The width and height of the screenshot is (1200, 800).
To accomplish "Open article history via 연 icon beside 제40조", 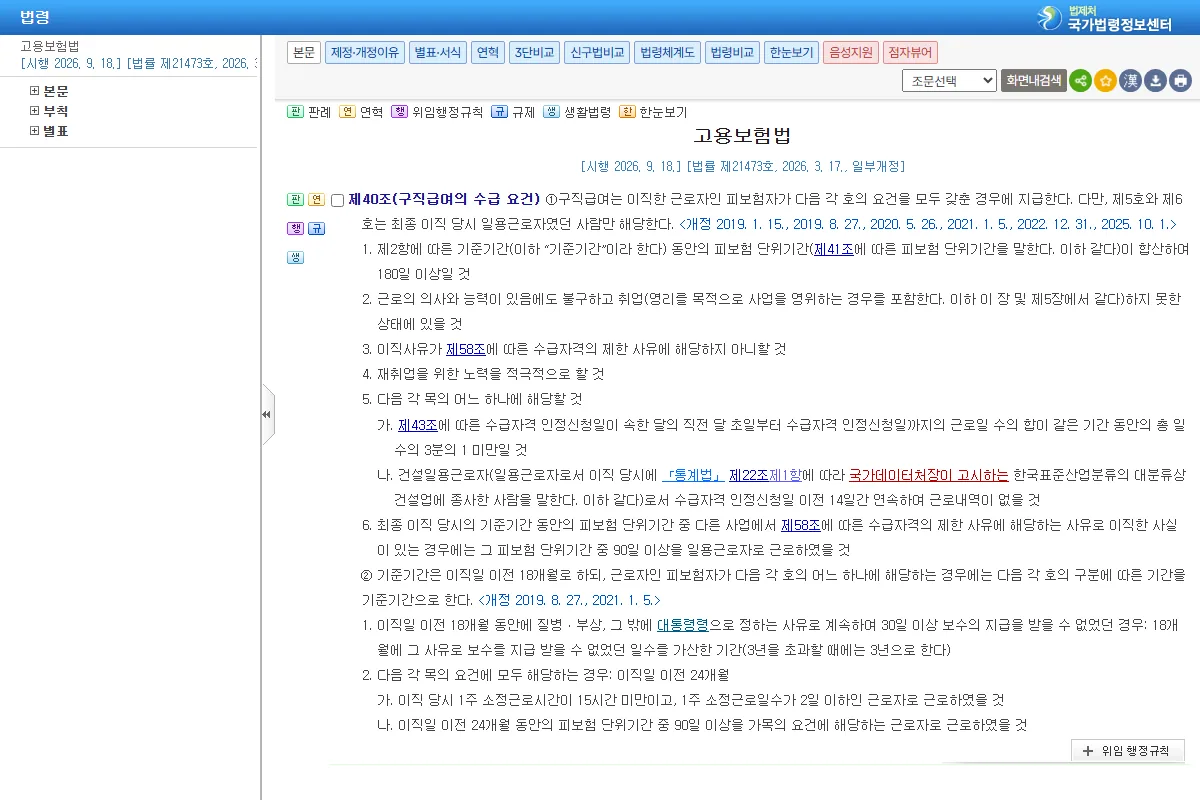I will (x=316, y=199).
